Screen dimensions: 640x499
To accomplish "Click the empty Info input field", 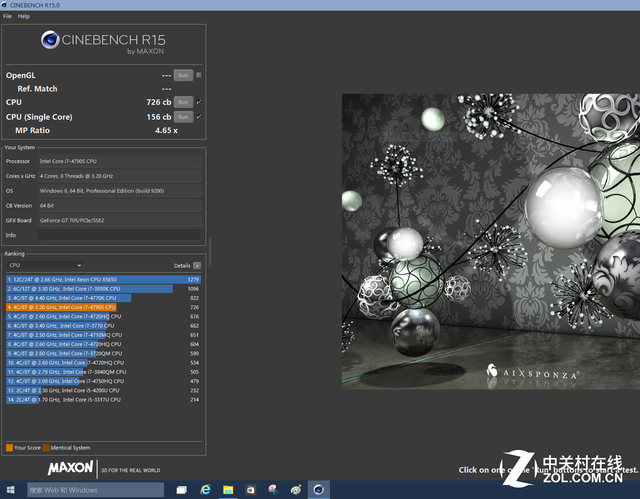I will [119, 235].
